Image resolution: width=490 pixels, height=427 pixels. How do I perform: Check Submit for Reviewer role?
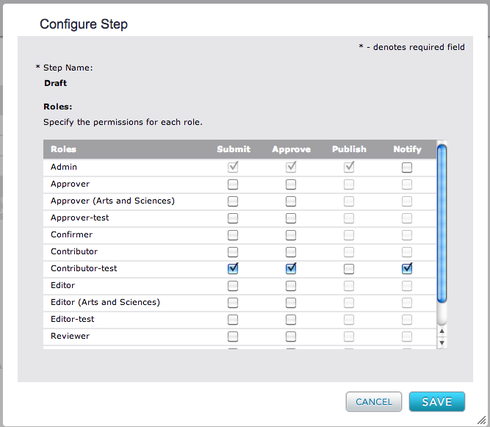tap(233, 336)
